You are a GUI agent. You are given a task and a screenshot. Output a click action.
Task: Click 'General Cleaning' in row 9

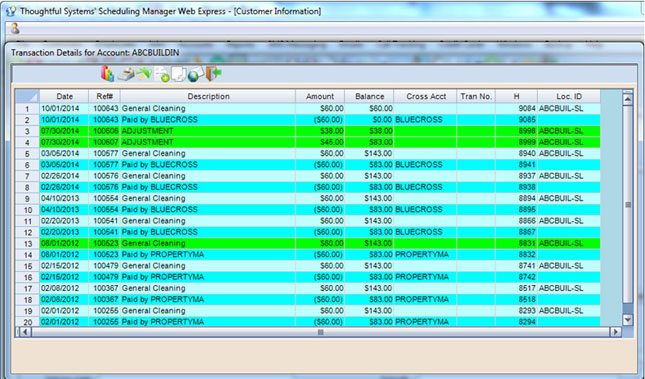[153, 198]
